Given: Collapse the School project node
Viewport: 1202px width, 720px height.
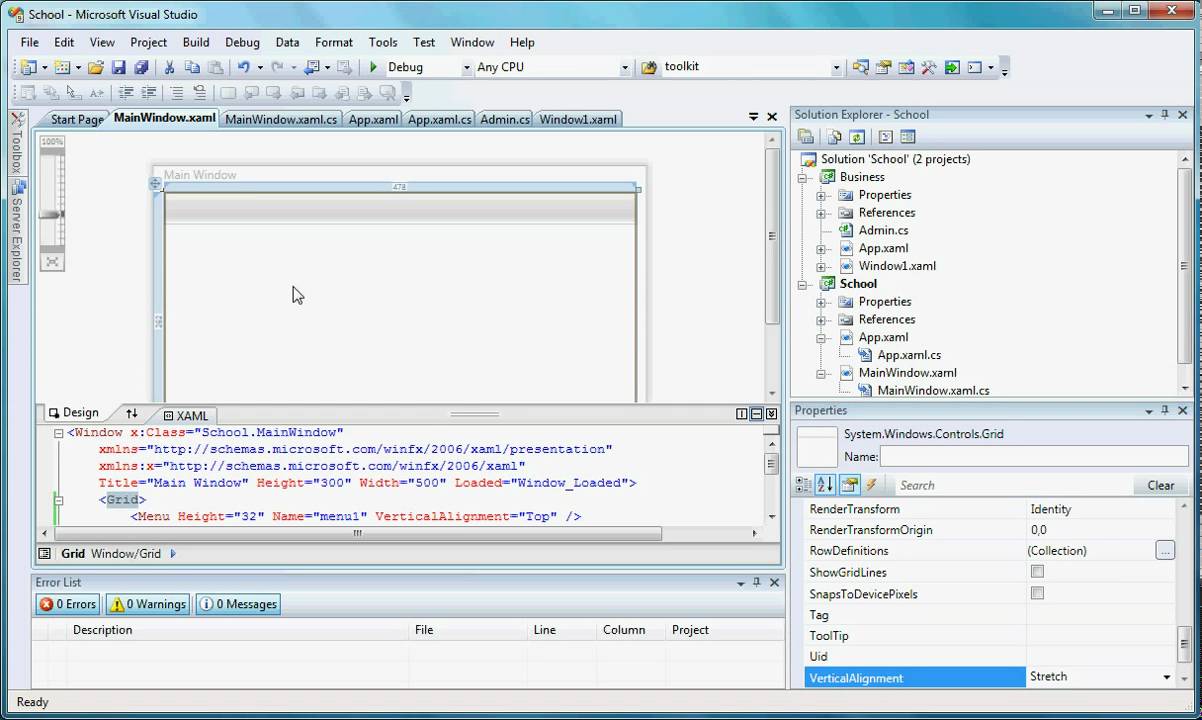Looking at the screenshot, I should click(802, 284).
